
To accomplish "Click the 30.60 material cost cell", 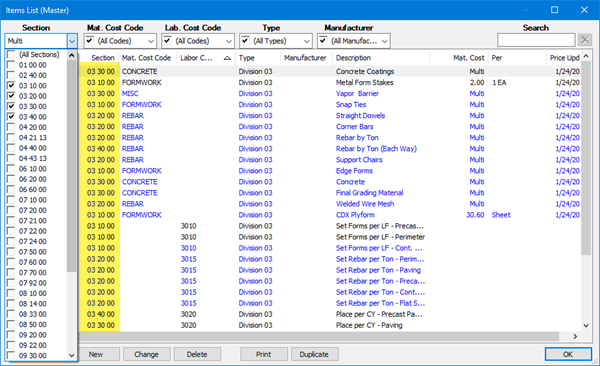I will (x=475, y=215).
